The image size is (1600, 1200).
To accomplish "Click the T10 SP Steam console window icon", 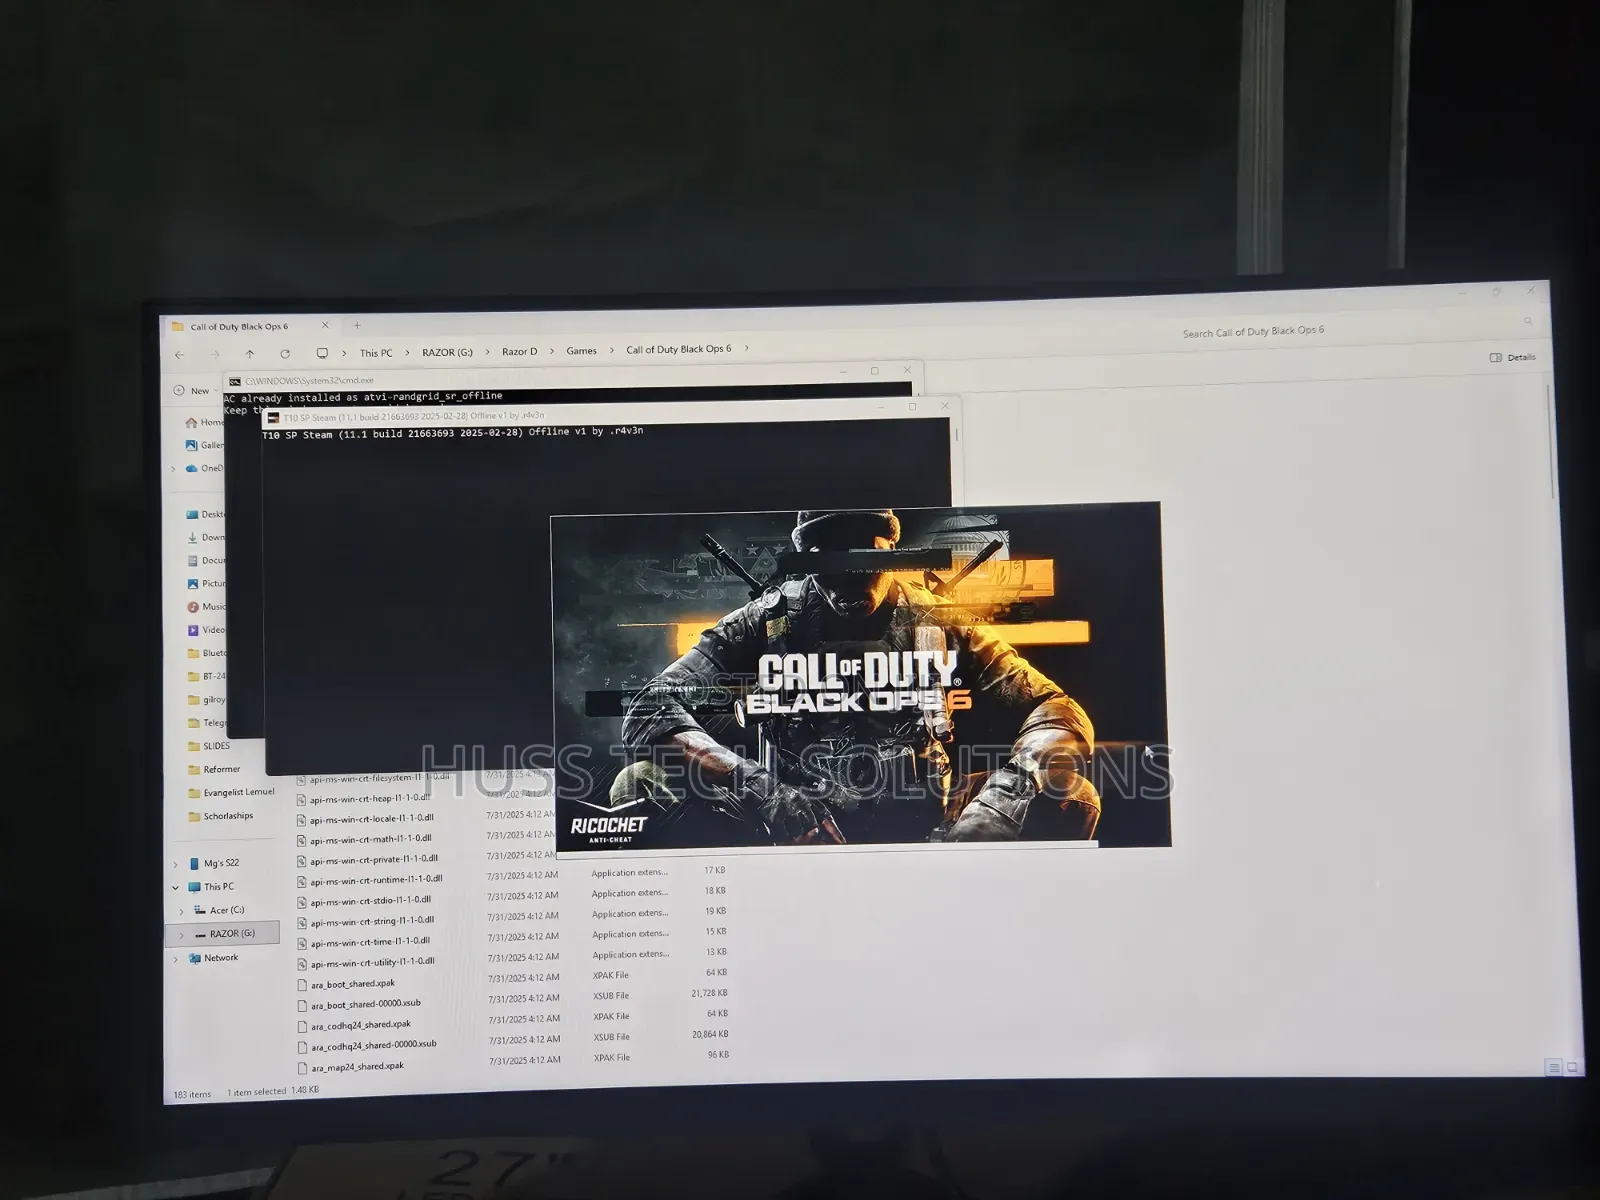I will (x=273, y=418).
